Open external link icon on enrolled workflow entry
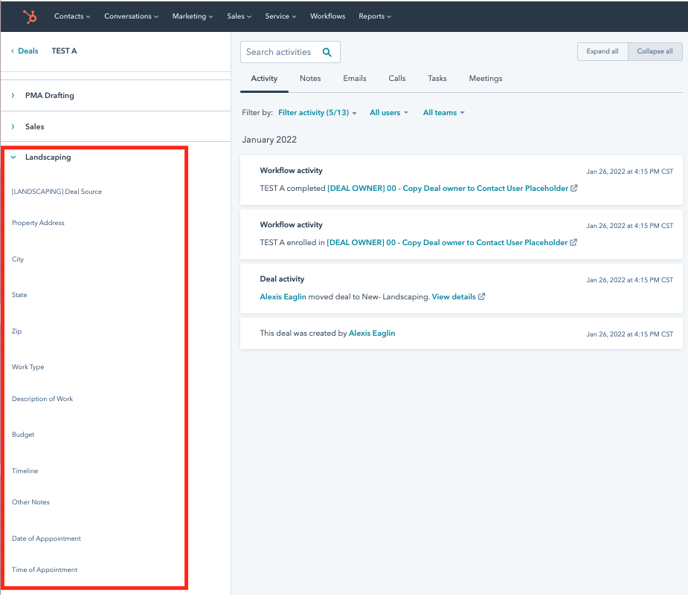688x595 pixels. [x=573, y=242]
